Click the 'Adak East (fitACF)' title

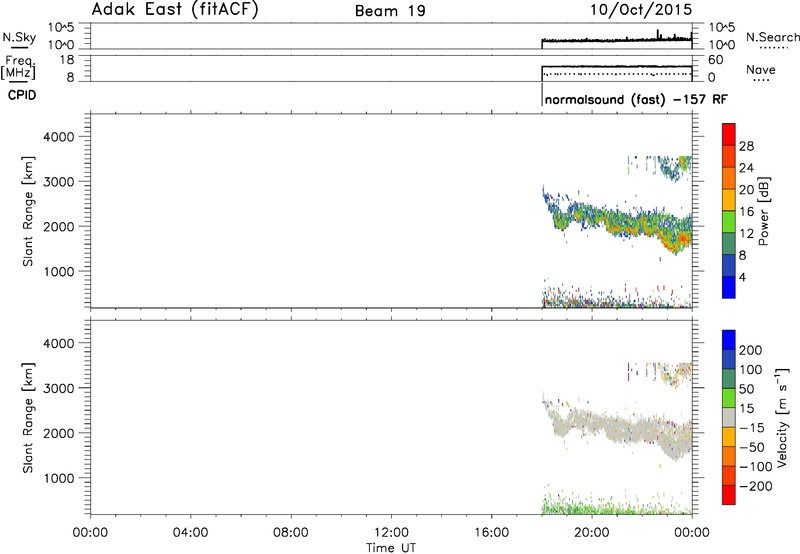click(175, 10)
